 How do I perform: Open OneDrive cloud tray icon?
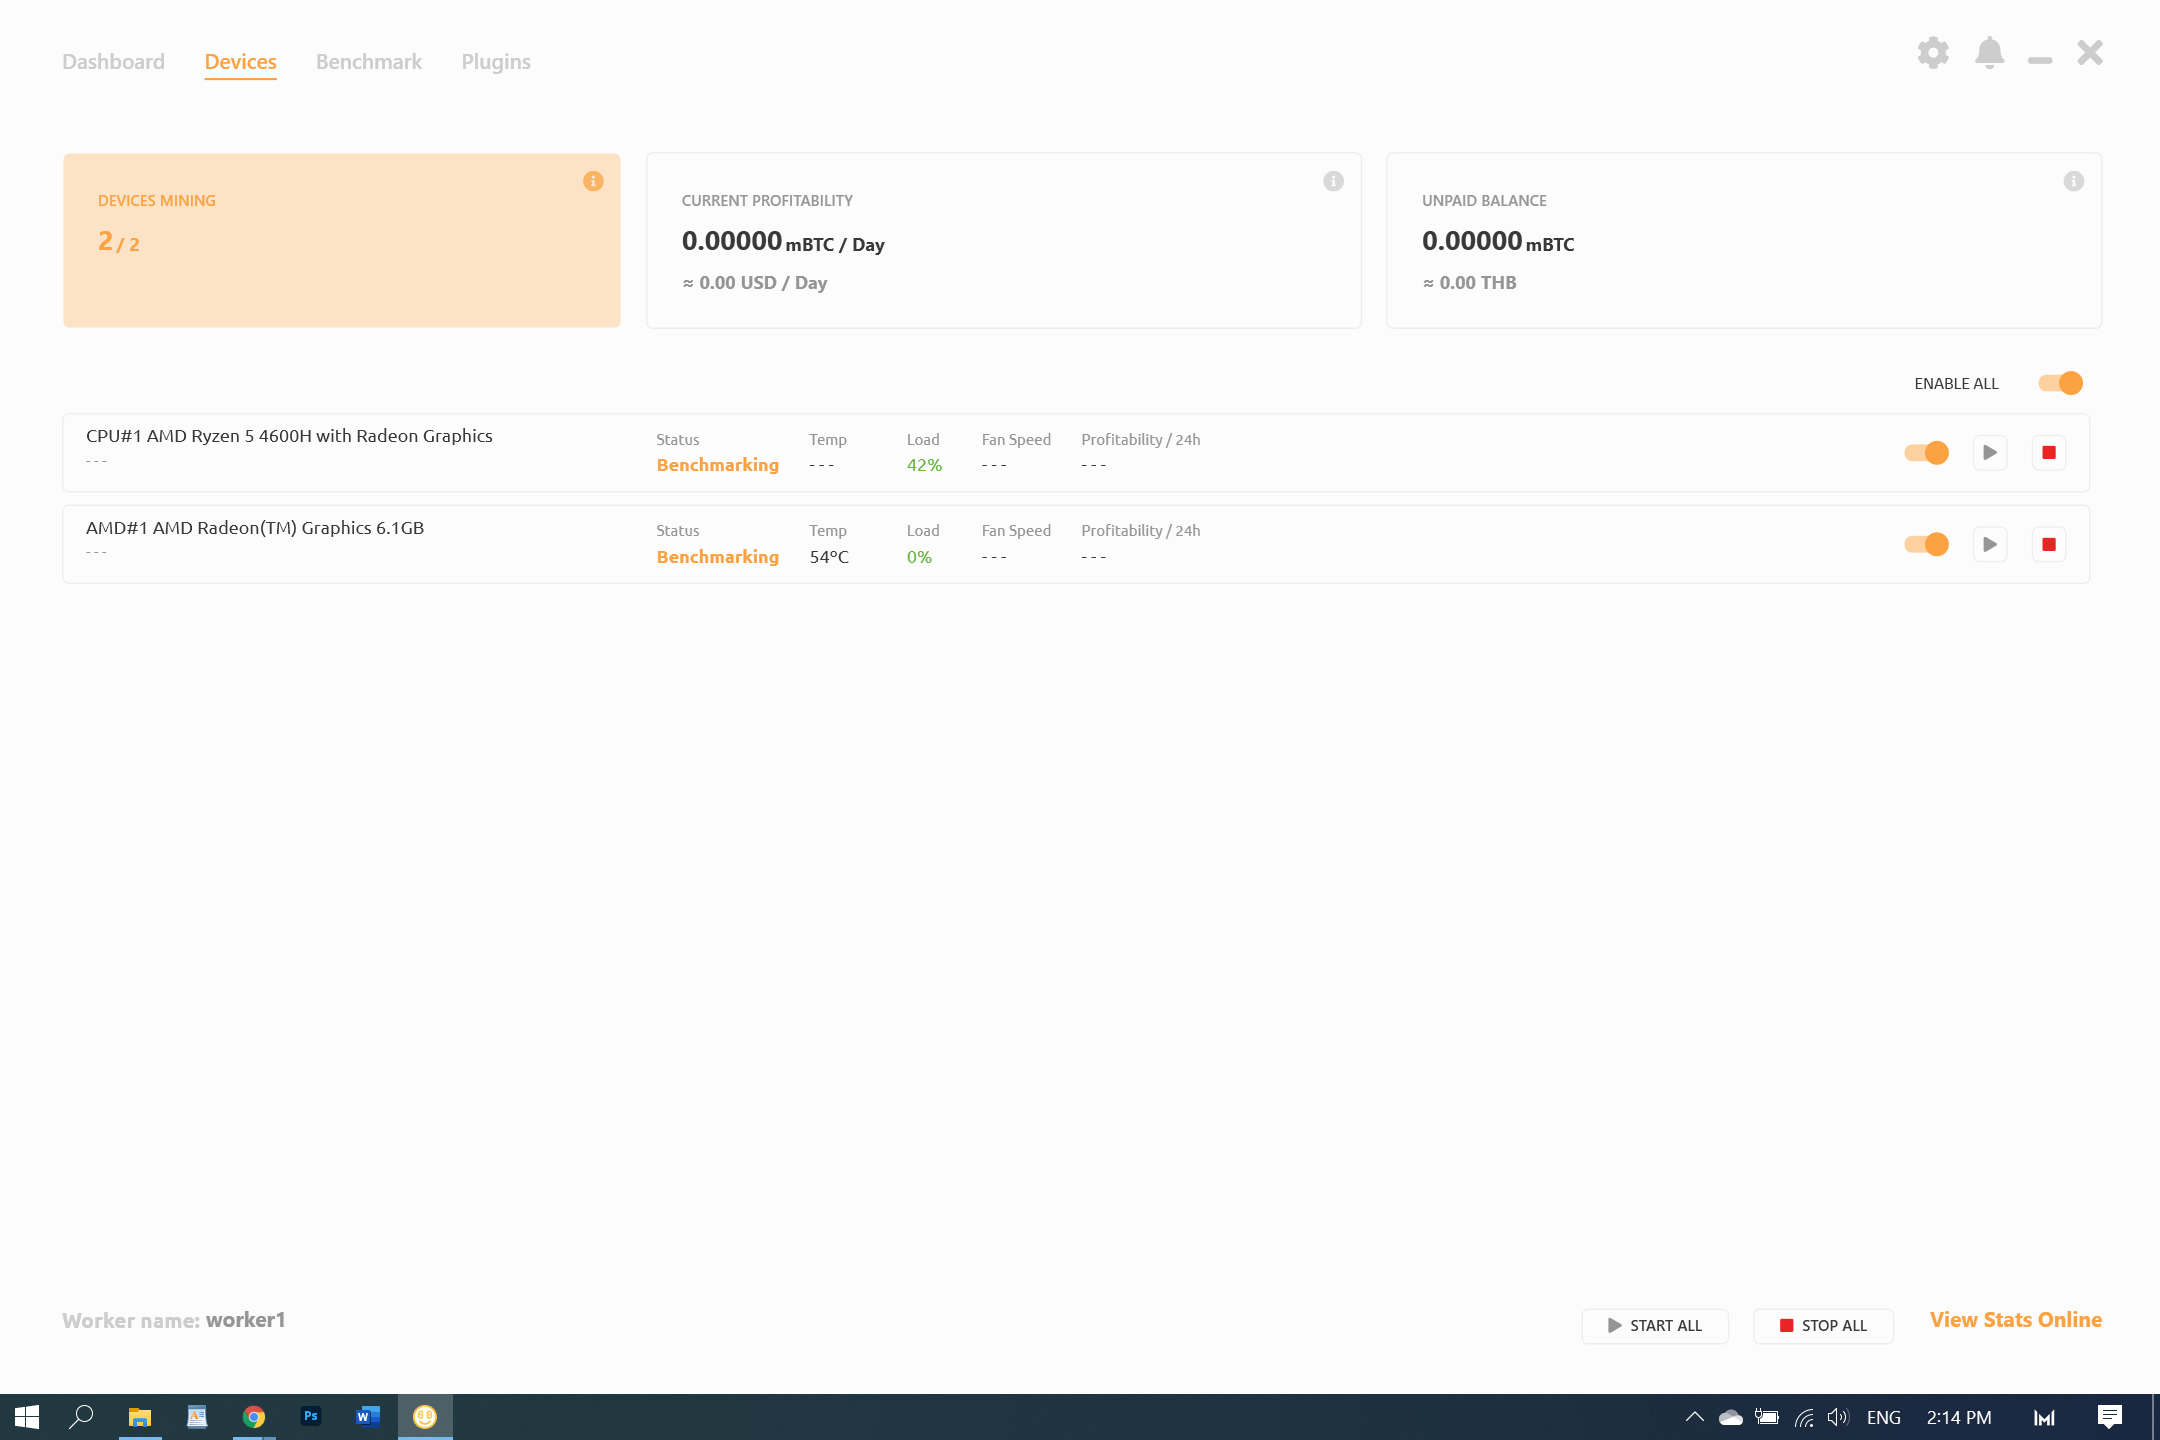point(1731,1417)
